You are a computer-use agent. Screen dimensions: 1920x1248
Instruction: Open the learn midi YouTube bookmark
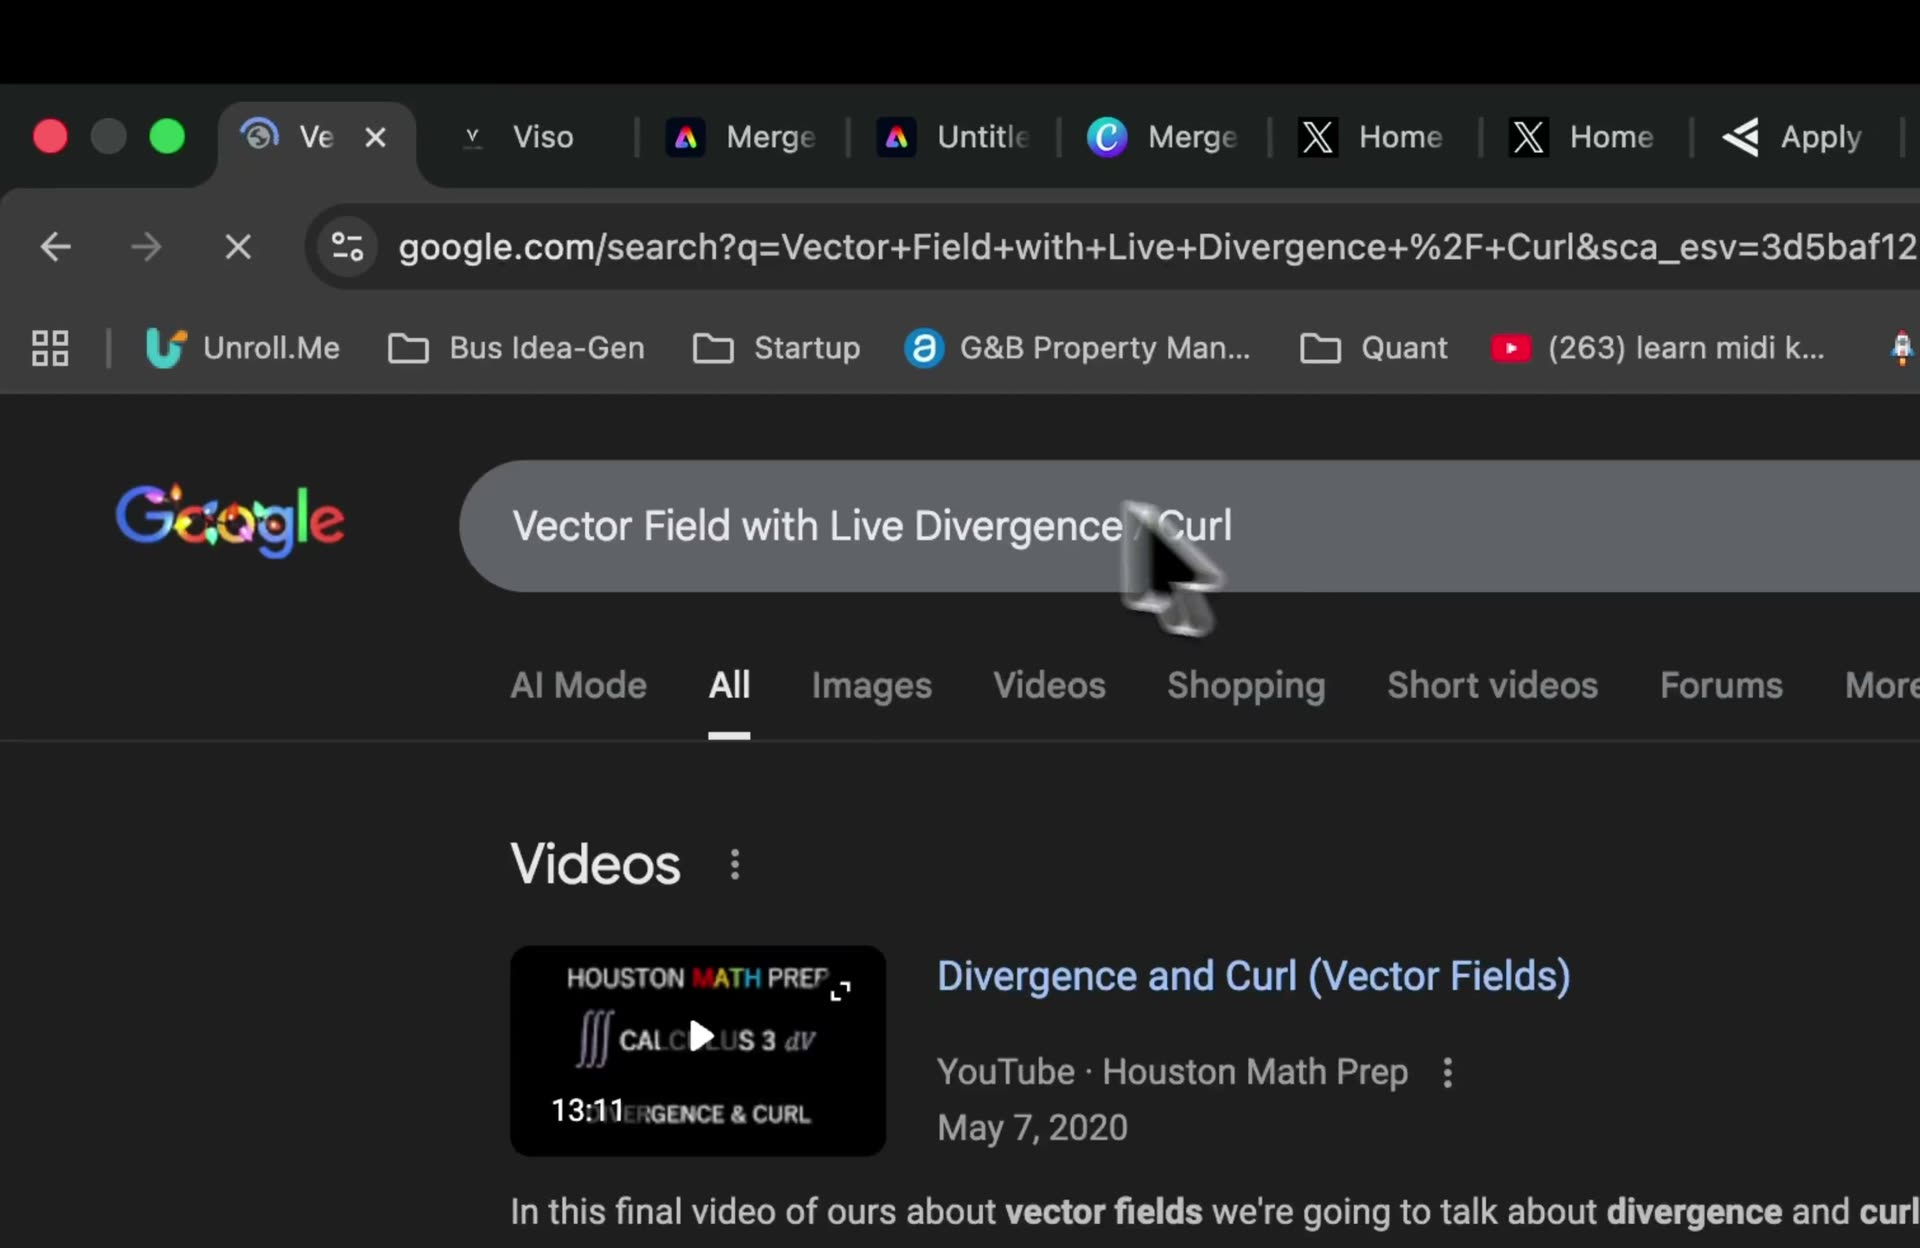1658,348
